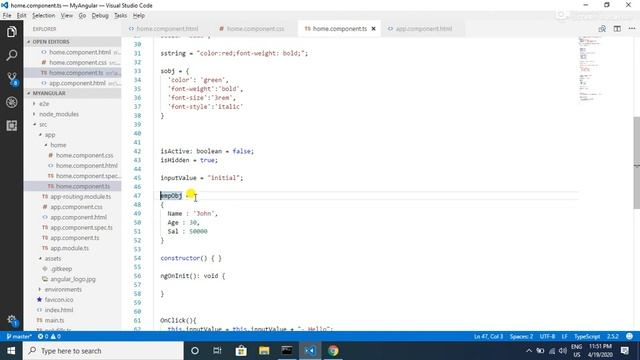
Task: Open the Selection menu
Action: [43, 16]
